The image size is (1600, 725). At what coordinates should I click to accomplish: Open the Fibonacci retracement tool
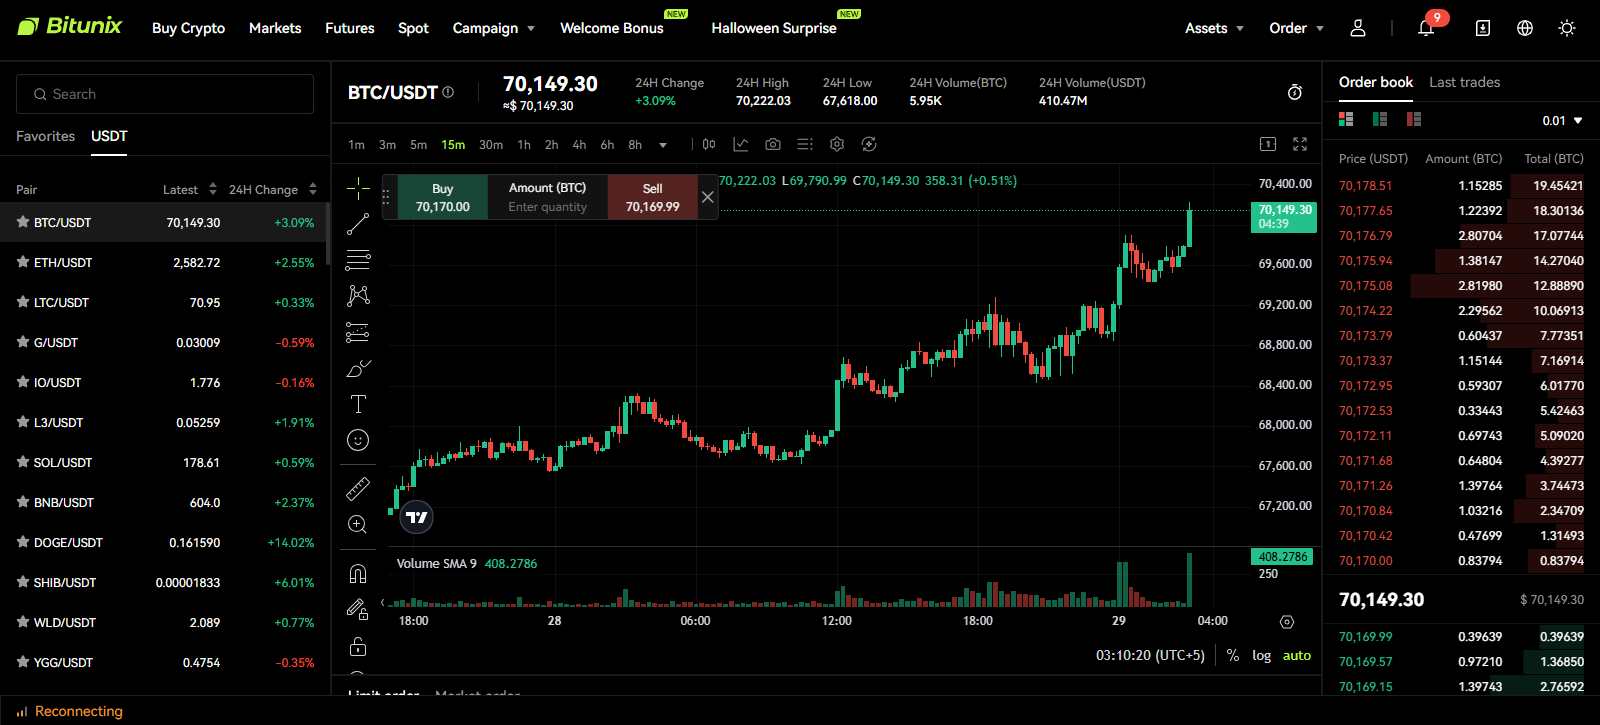(358, 260)
